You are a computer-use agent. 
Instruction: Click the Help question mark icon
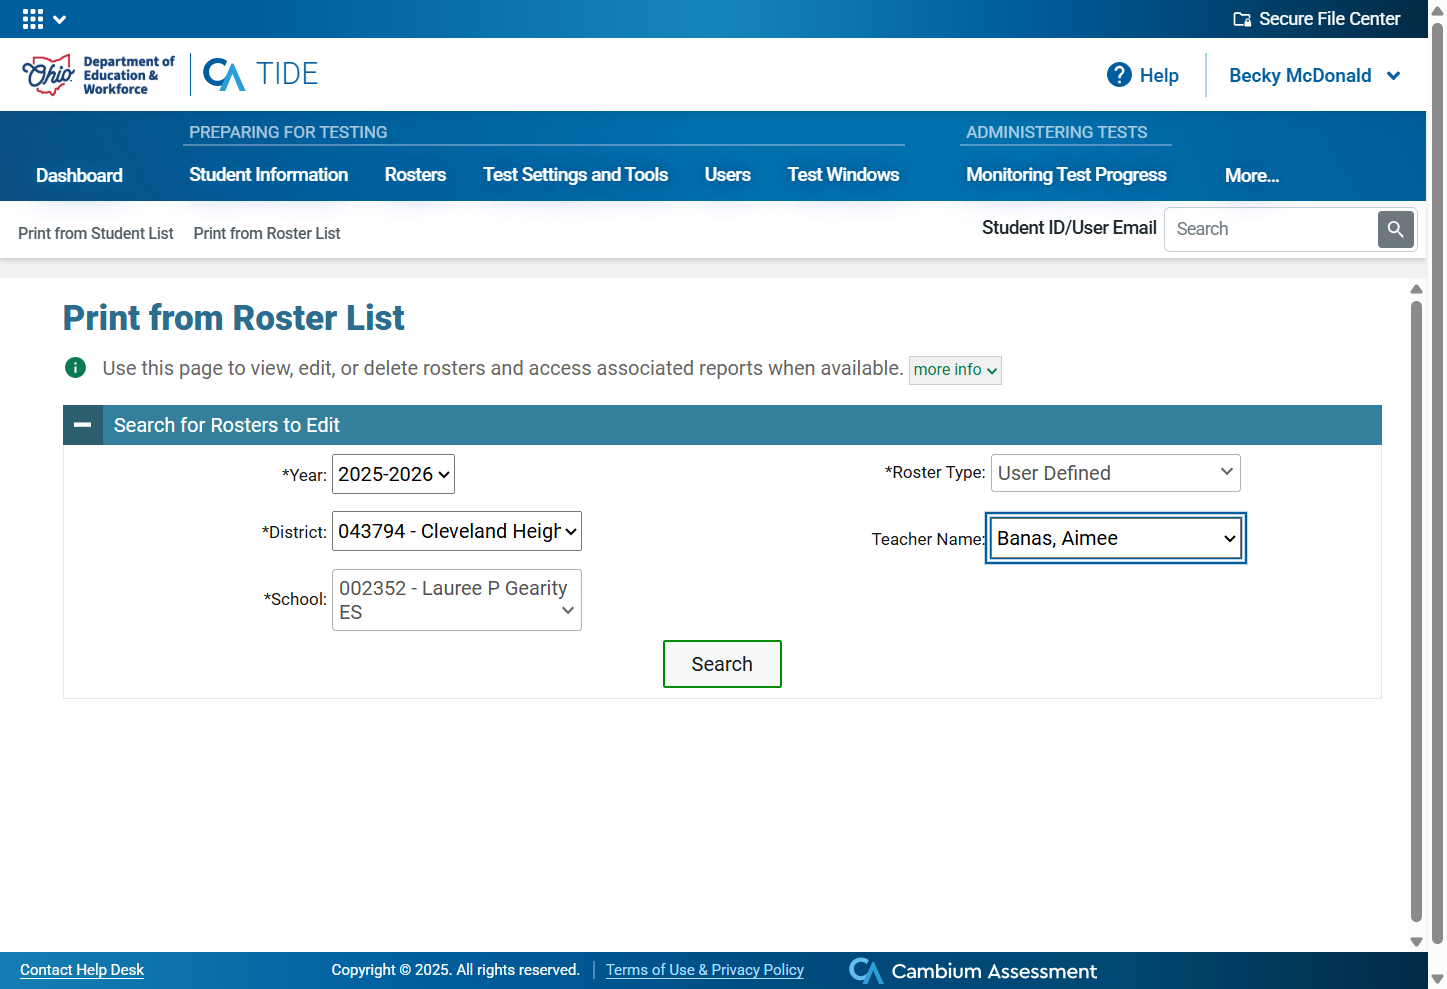(1119, 75)
